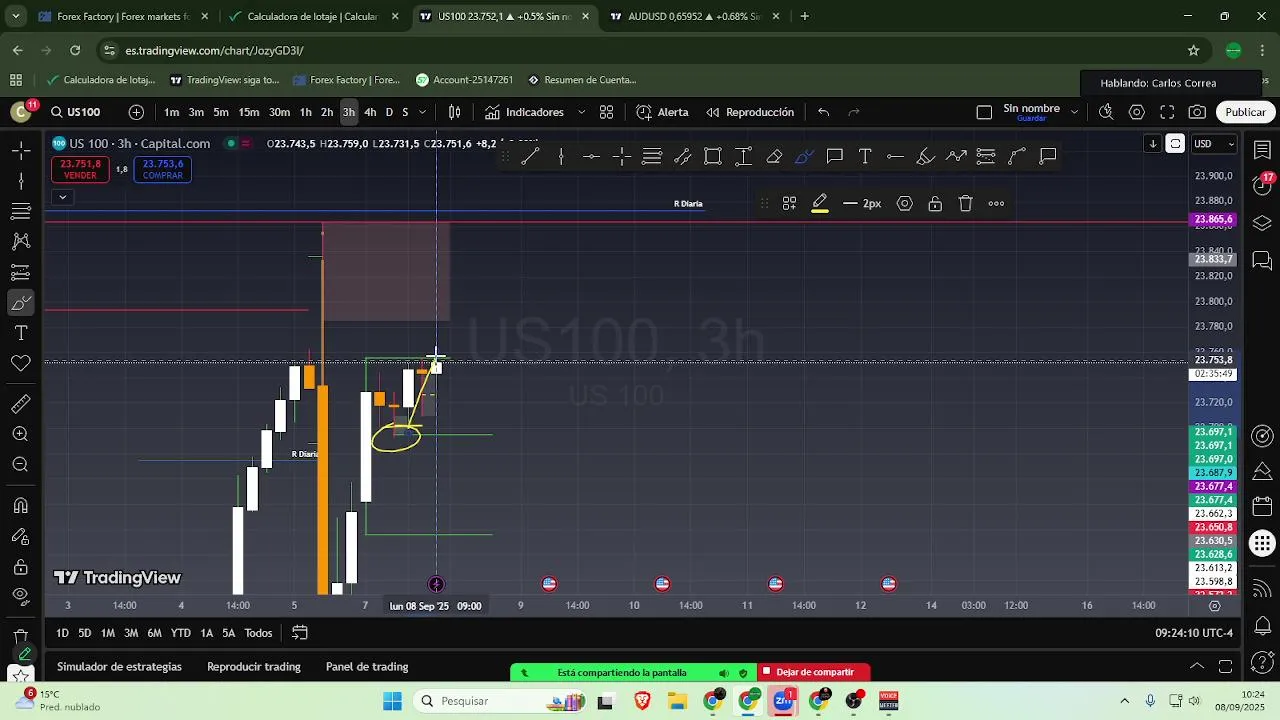
Task: Toggle stay in drawing mode pencil-lock icon
Action: point(20,537)
